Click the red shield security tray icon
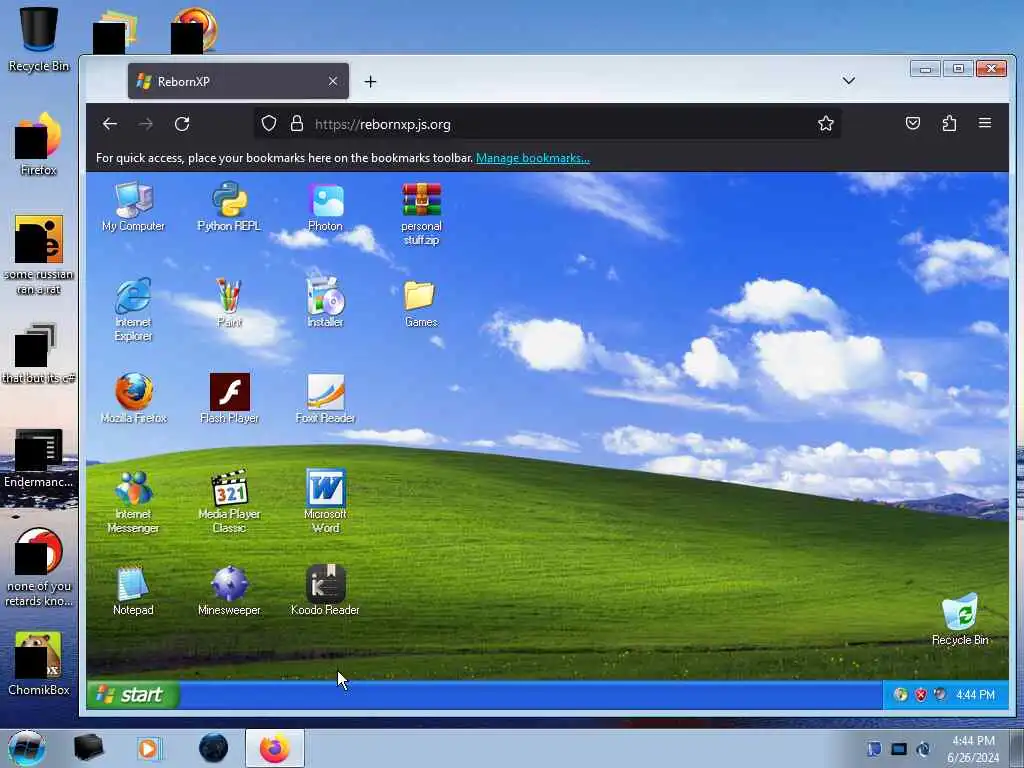1024x768 pixels. point(921,695)
